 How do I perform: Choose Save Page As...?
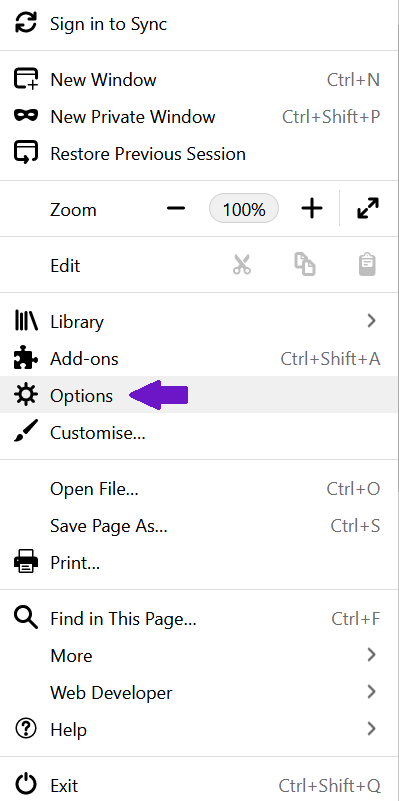pyautogui.click(x=199, y=526)
